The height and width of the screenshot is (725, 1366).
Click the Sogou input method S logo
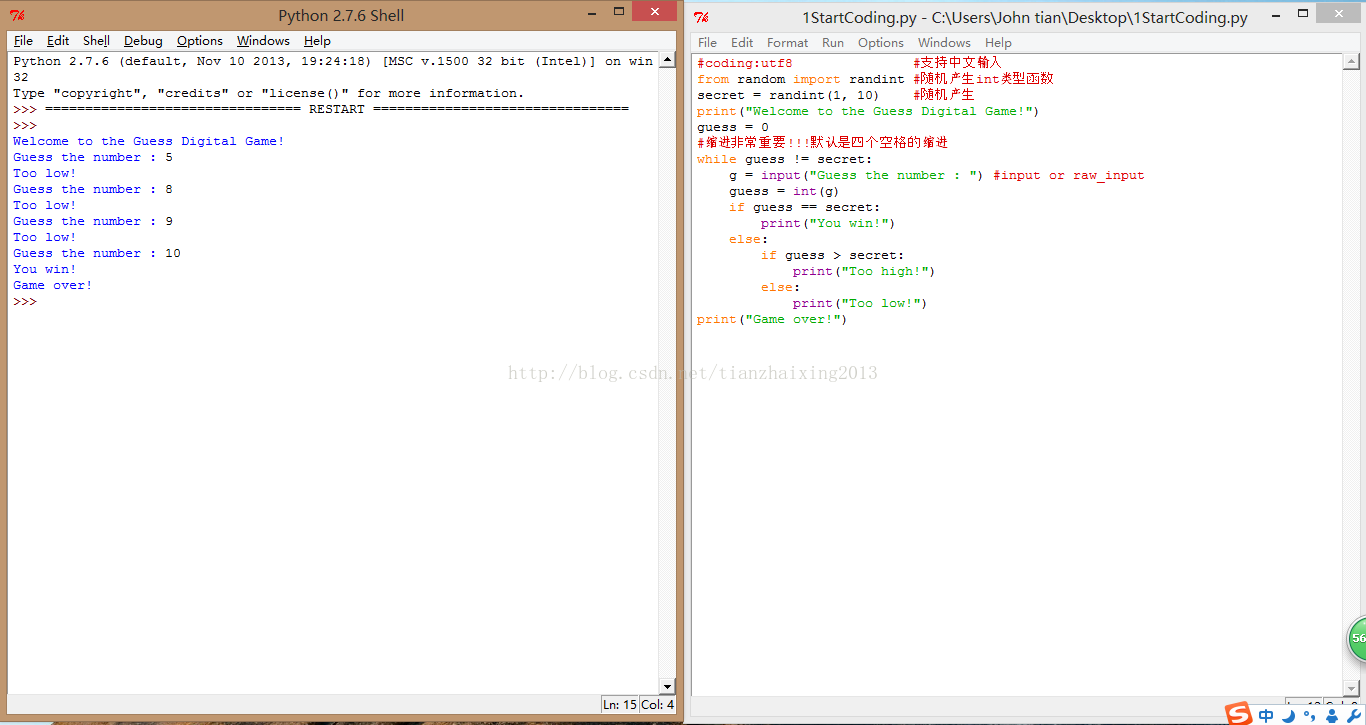point(1239,714)
